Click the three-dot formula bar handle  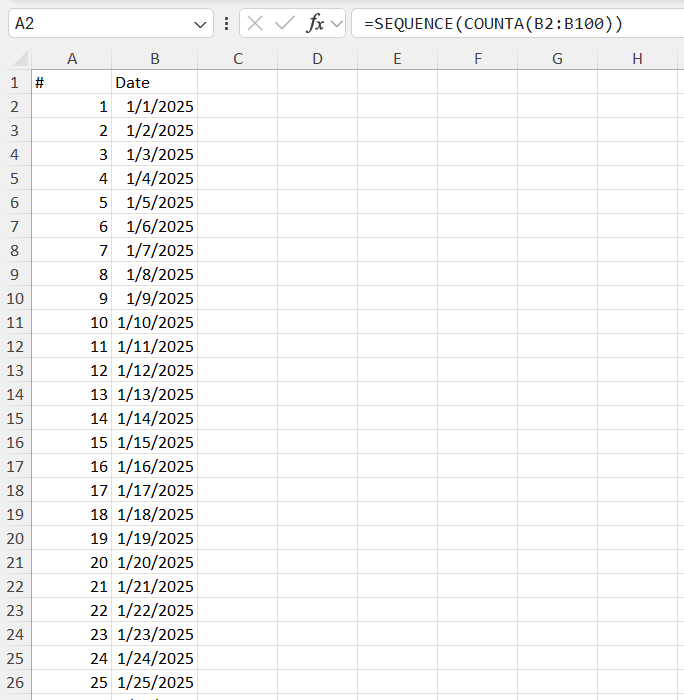[226, 23]
